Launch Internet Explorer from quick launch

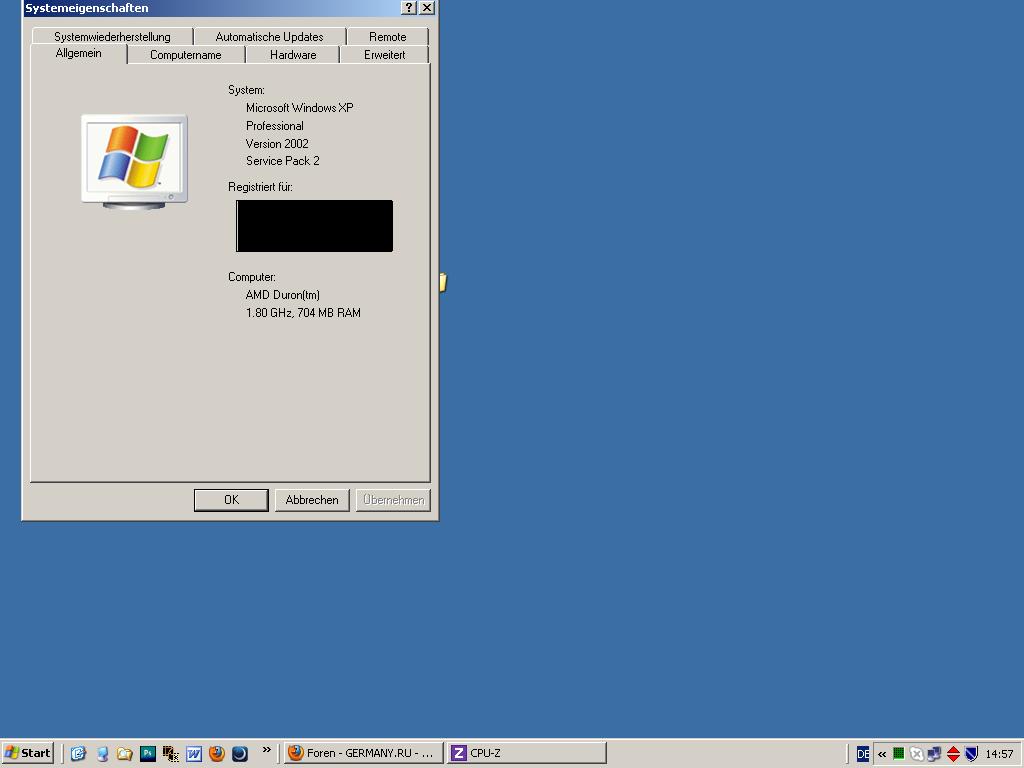pyautogui.click(x=78, y=754)
